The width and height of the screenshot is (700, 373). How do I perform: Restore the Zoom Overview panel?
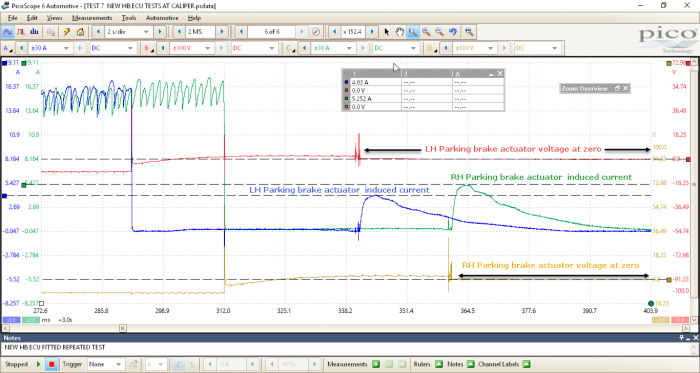pos(617,88)
